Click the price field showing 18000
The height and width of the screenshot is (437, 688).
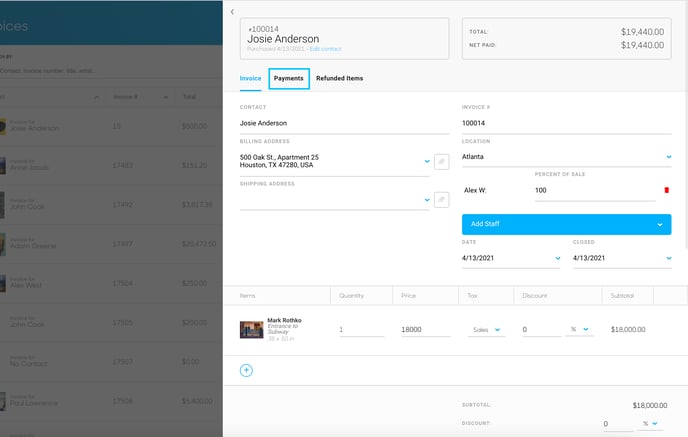(x=426, y=330)
